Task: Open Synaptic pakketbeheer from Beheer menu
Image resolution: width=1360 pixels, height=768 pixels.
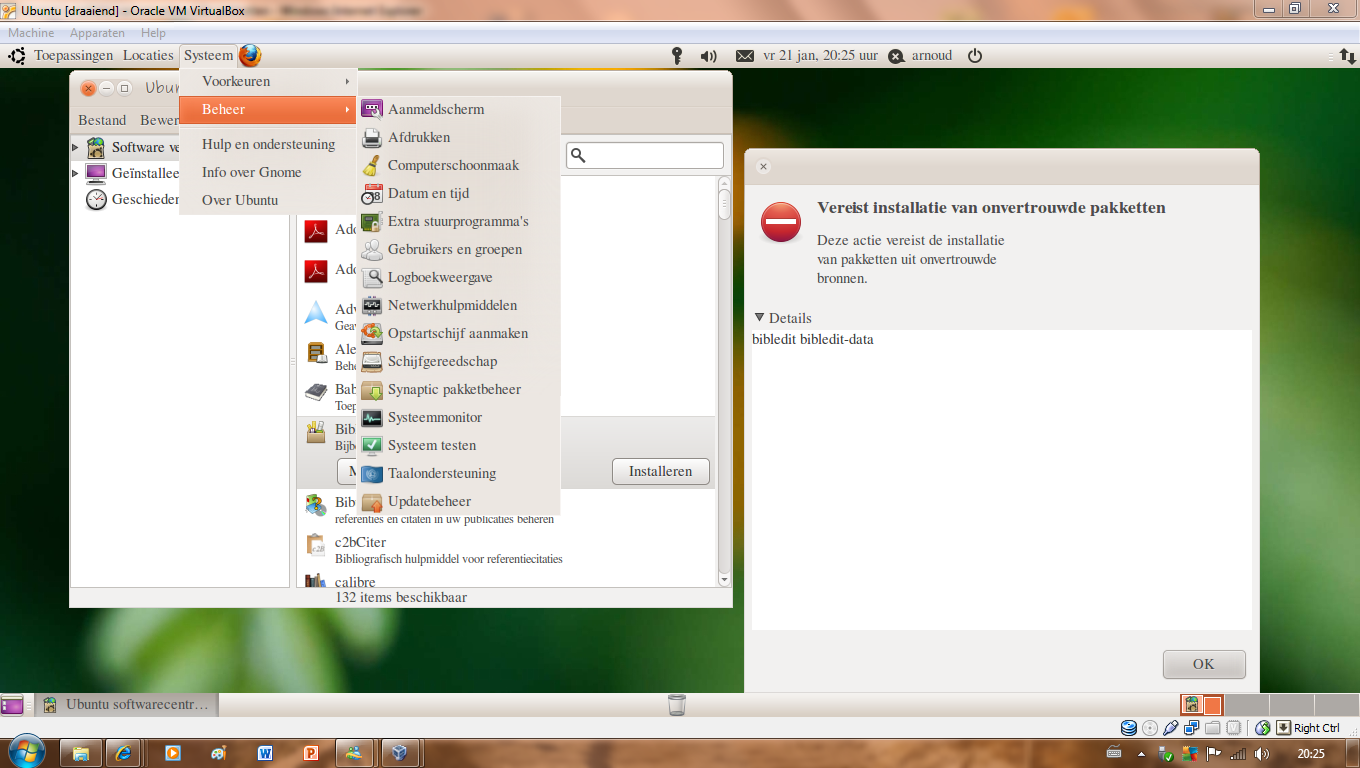Action: (x=454, y=389)
